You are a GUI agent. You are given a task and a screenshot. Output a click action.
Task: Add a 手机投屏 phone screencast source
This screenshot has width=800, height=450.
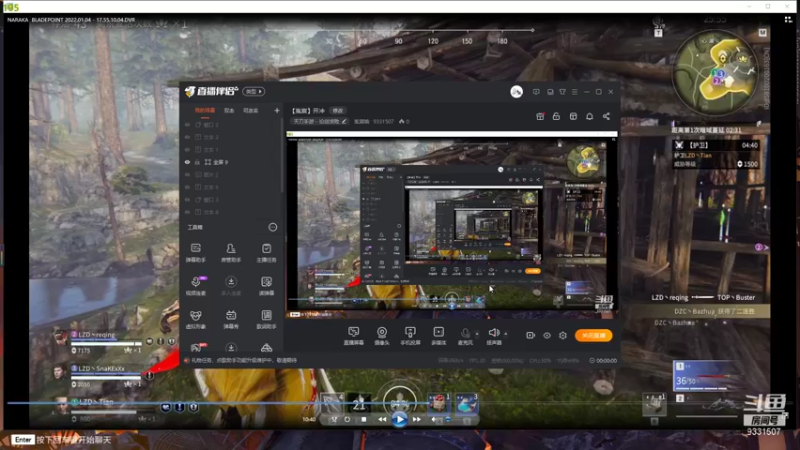pyautogui.click(x=410, y=336)
